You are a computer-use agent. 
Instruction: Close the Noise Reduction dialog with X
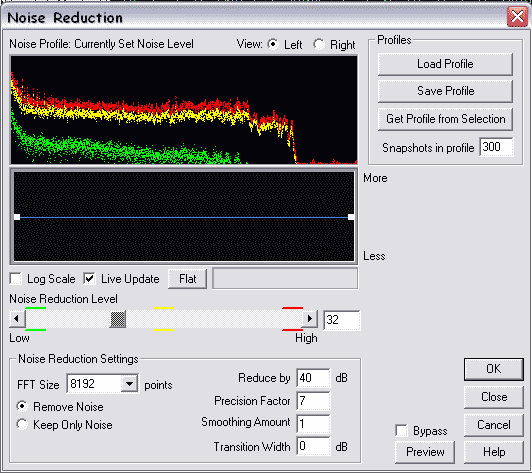[x=517, y=16]
